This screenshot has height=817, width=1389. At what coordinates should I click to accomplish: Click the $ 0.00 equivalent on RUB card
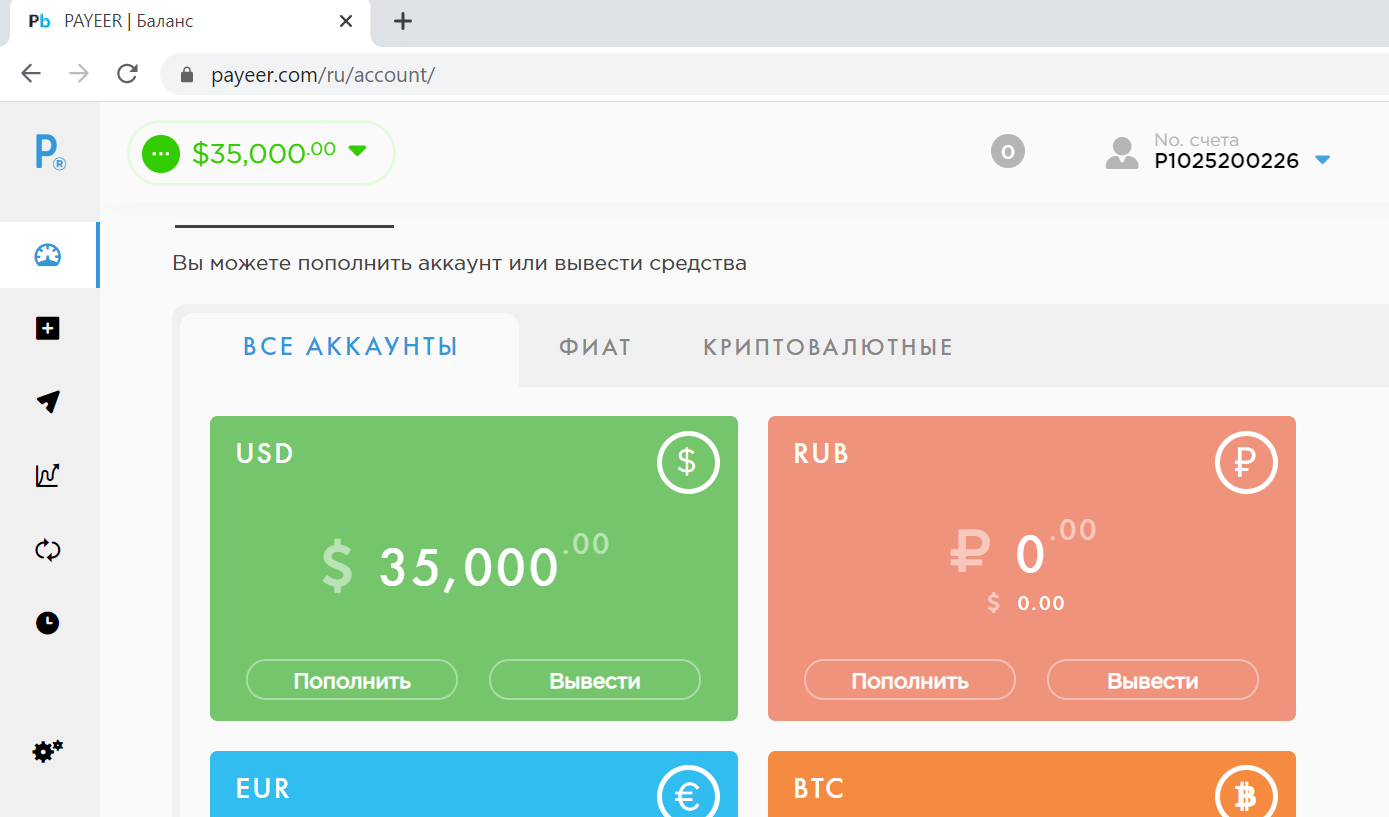pos(1026,603)
